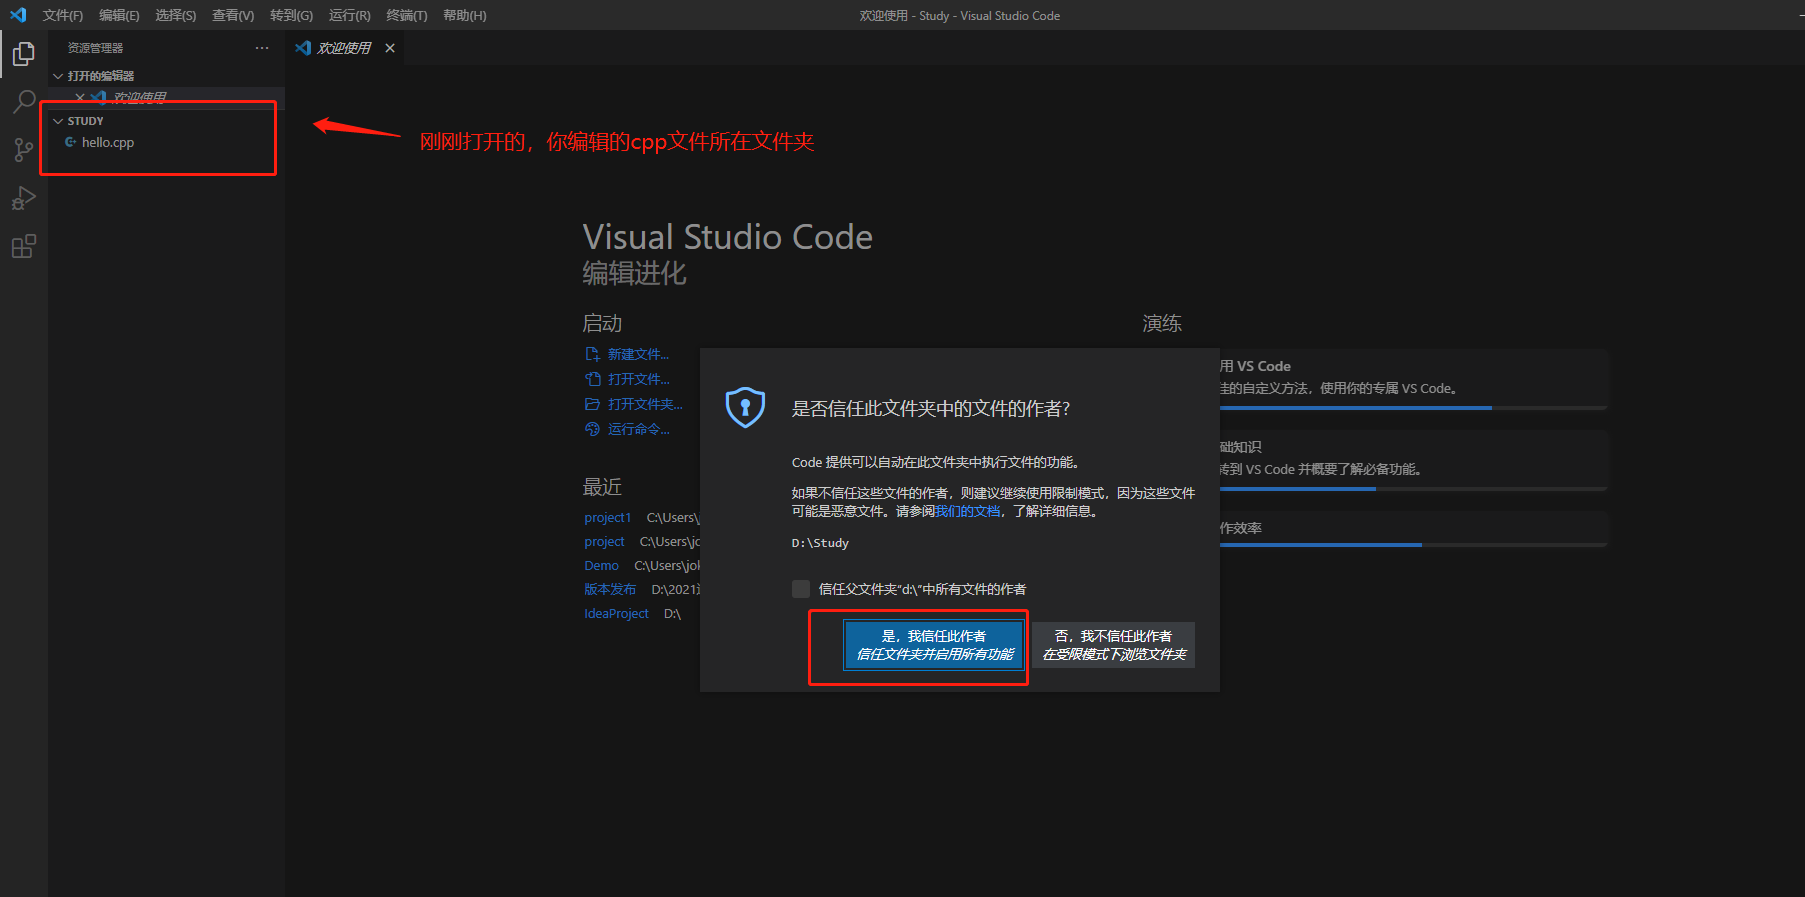Click the 资源管理器 panel title
This screenshot has height=897, width=1805.
95,48
